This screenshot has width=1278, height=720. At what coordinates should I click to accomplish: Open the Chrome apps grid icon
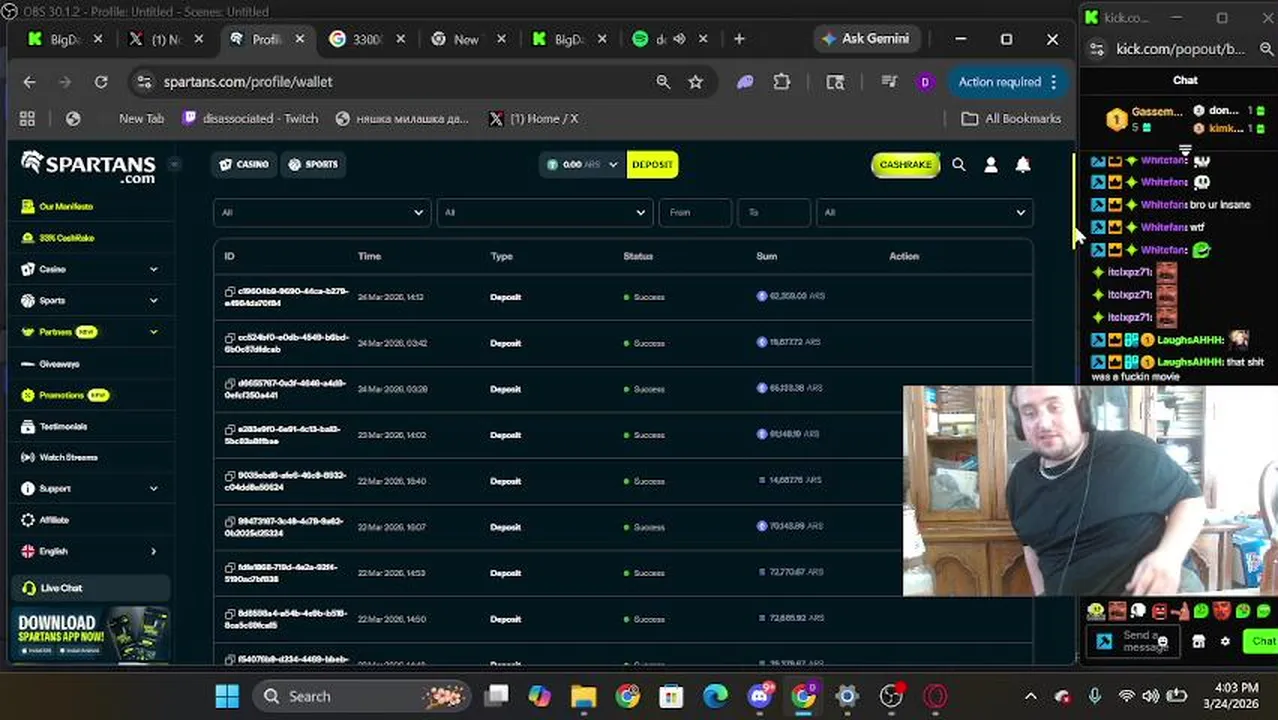point(27,118)
